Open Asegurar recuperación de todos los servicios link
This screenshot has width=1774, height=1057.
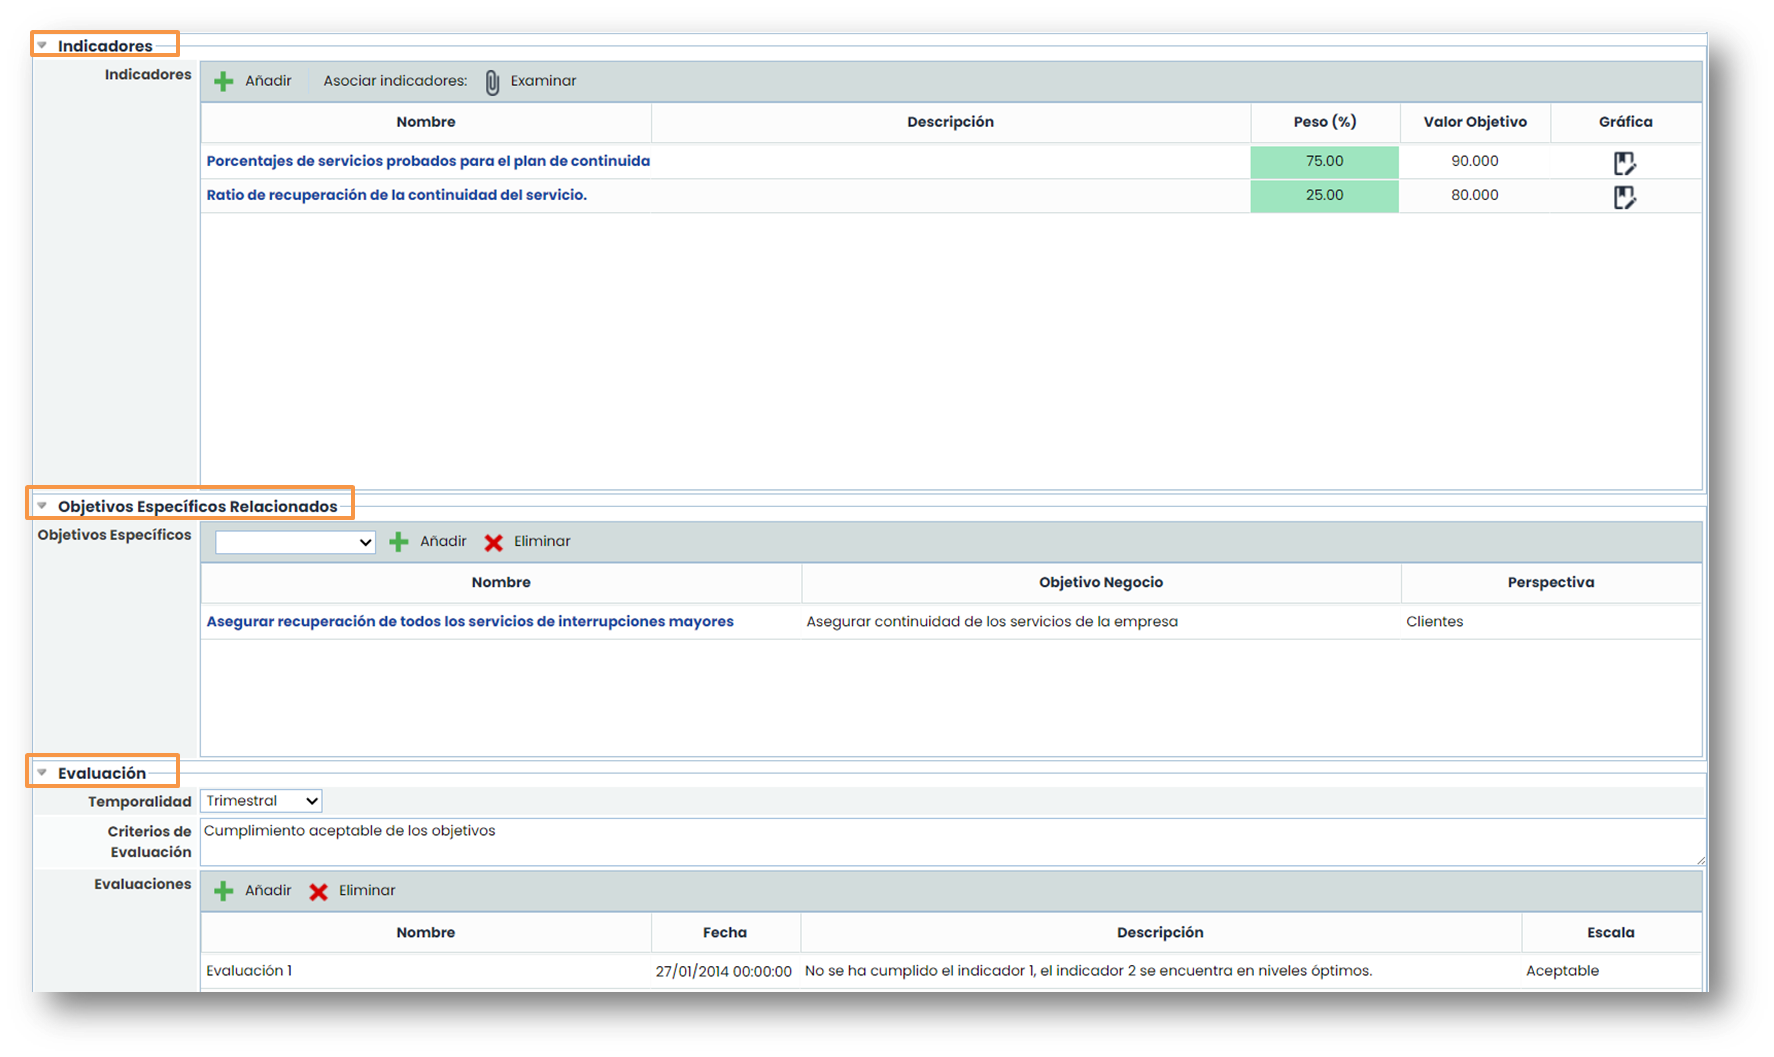coord(470,622)
